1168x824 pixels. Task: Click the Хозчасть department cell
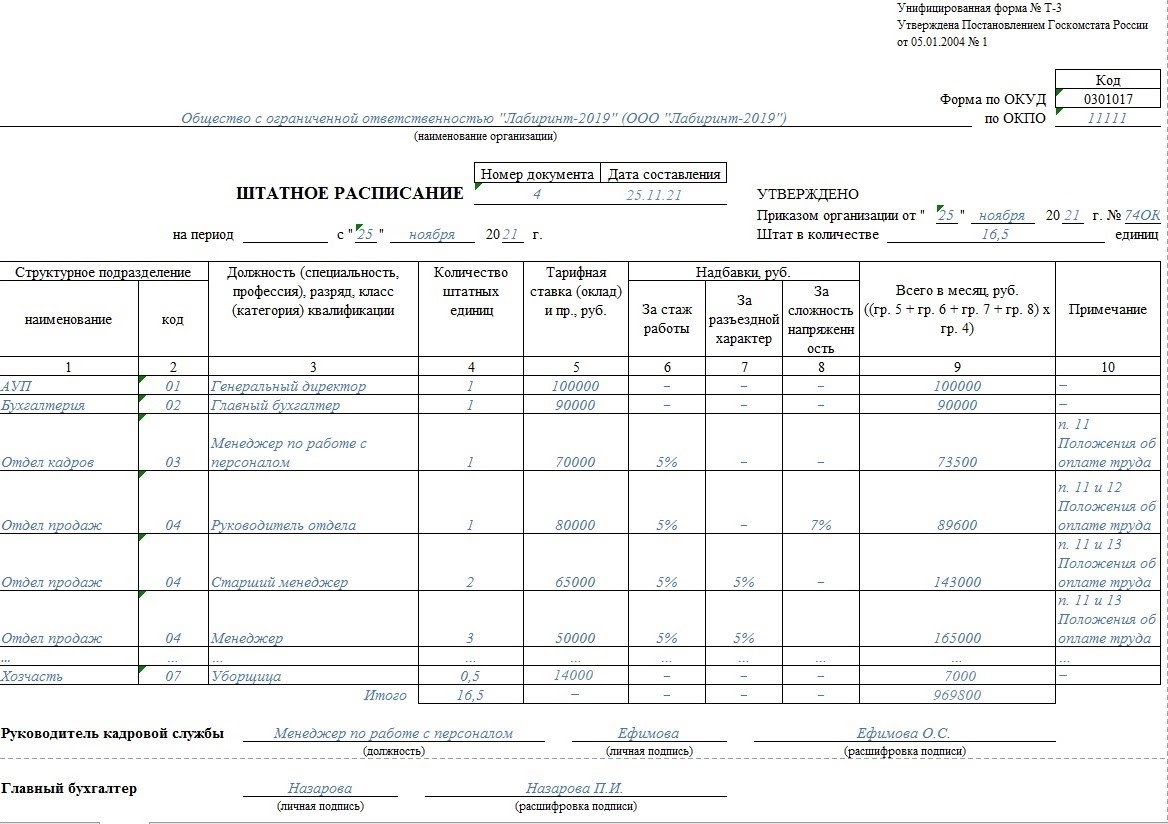pyautogui.click(x=69, y=676)
